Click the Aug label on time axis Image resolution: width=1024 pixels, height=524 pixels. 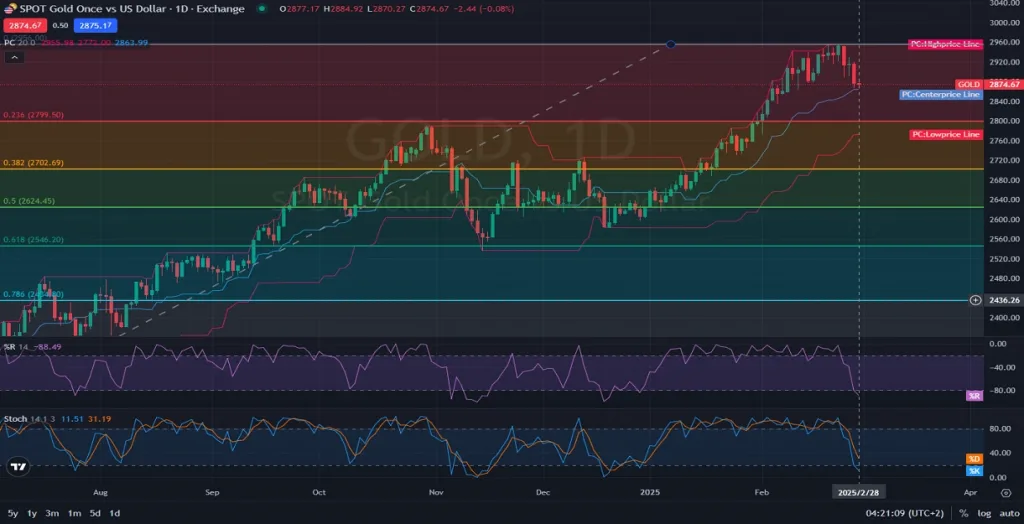pos(100,491)
